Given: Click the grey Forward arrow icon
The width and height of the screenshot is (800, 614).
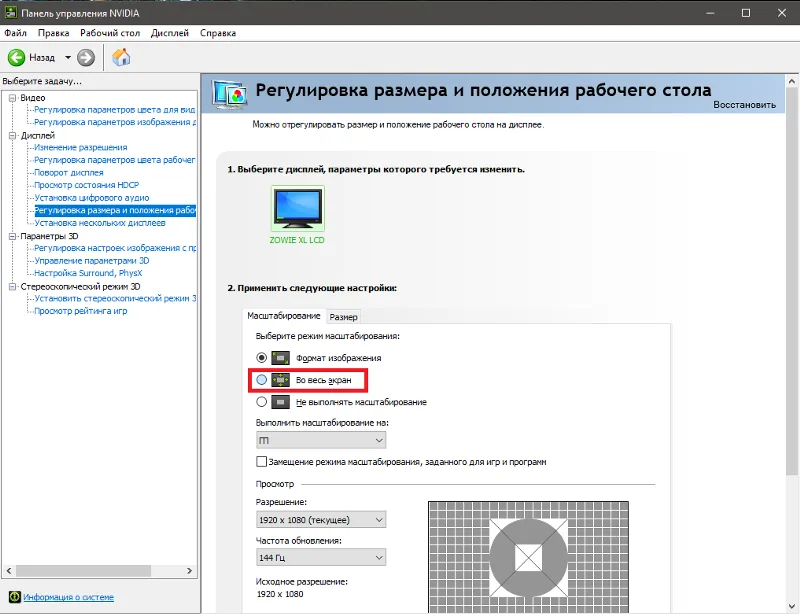Looking at the screenshot, I should pyautogui.click(x=86, y=58).
